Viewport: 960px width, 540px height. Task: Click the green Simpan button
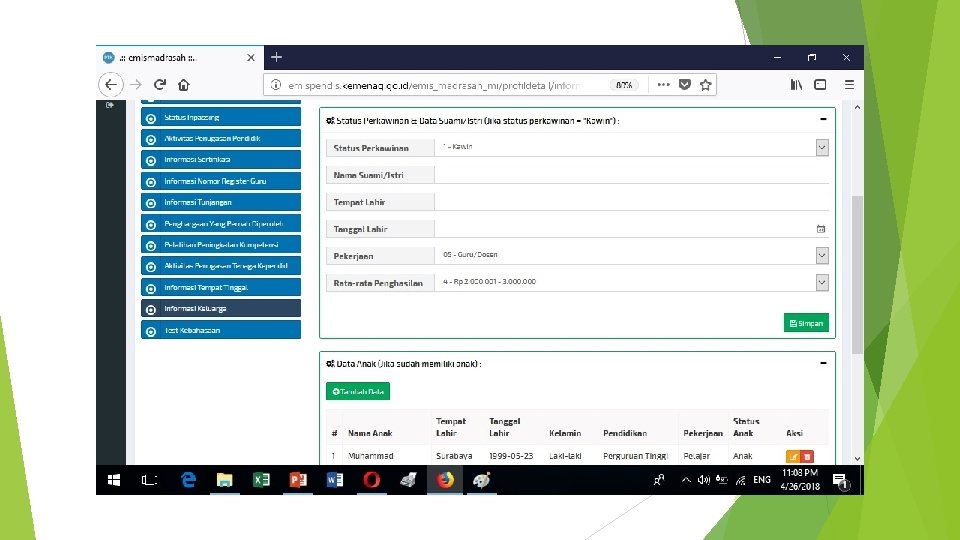click(x=806, y=323)
